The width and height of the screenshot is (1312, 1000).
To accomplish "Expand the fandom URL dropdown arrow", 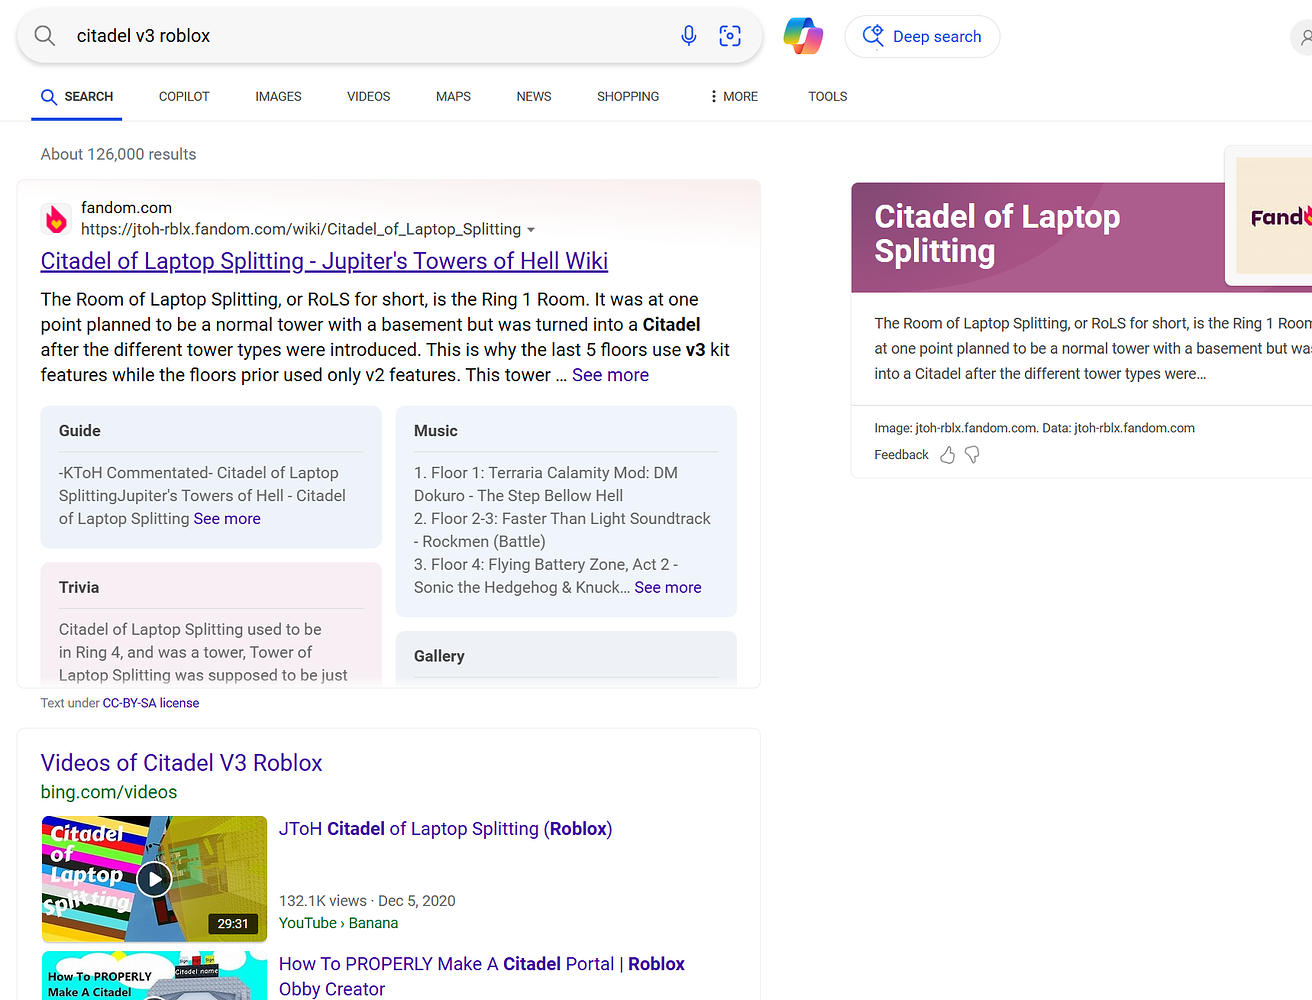I will [531, 230].
